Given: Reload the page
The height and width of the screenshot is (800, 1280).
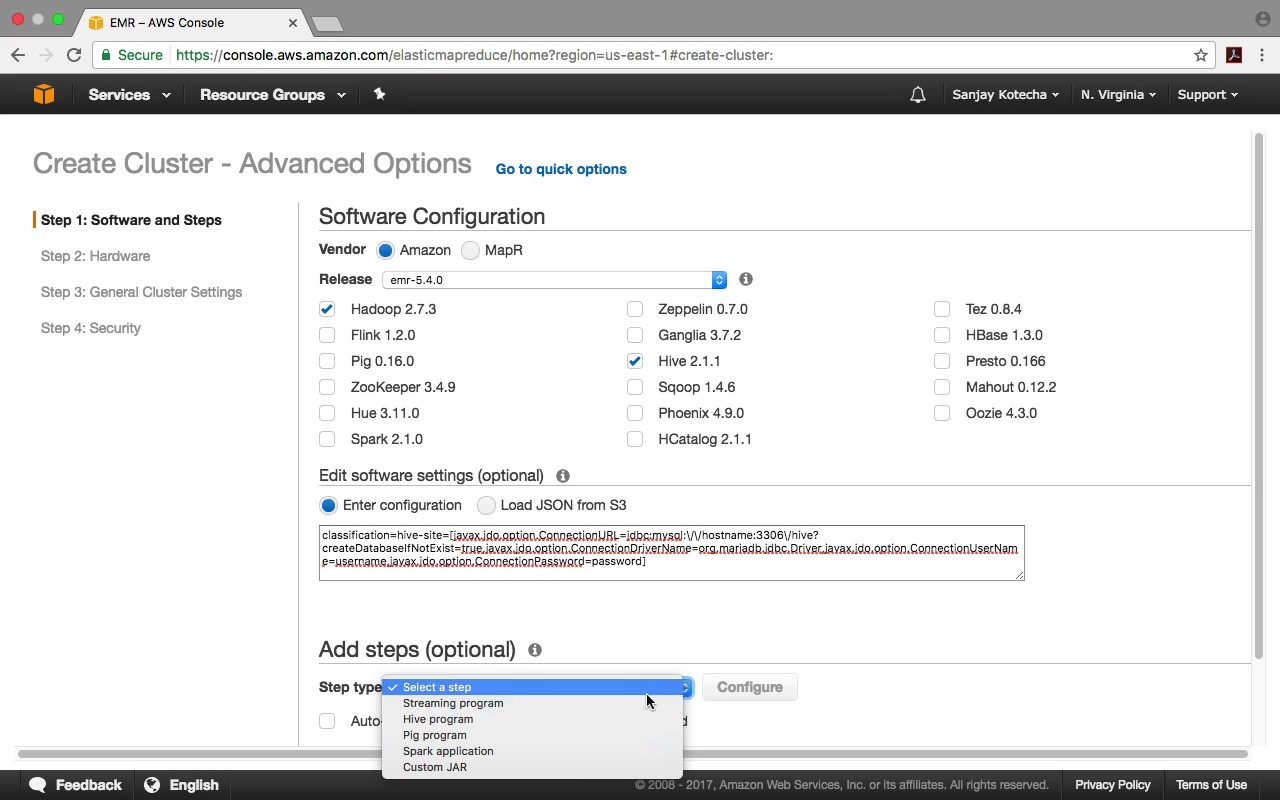Looking at the screenshot, I should click(x=74, y=55).
